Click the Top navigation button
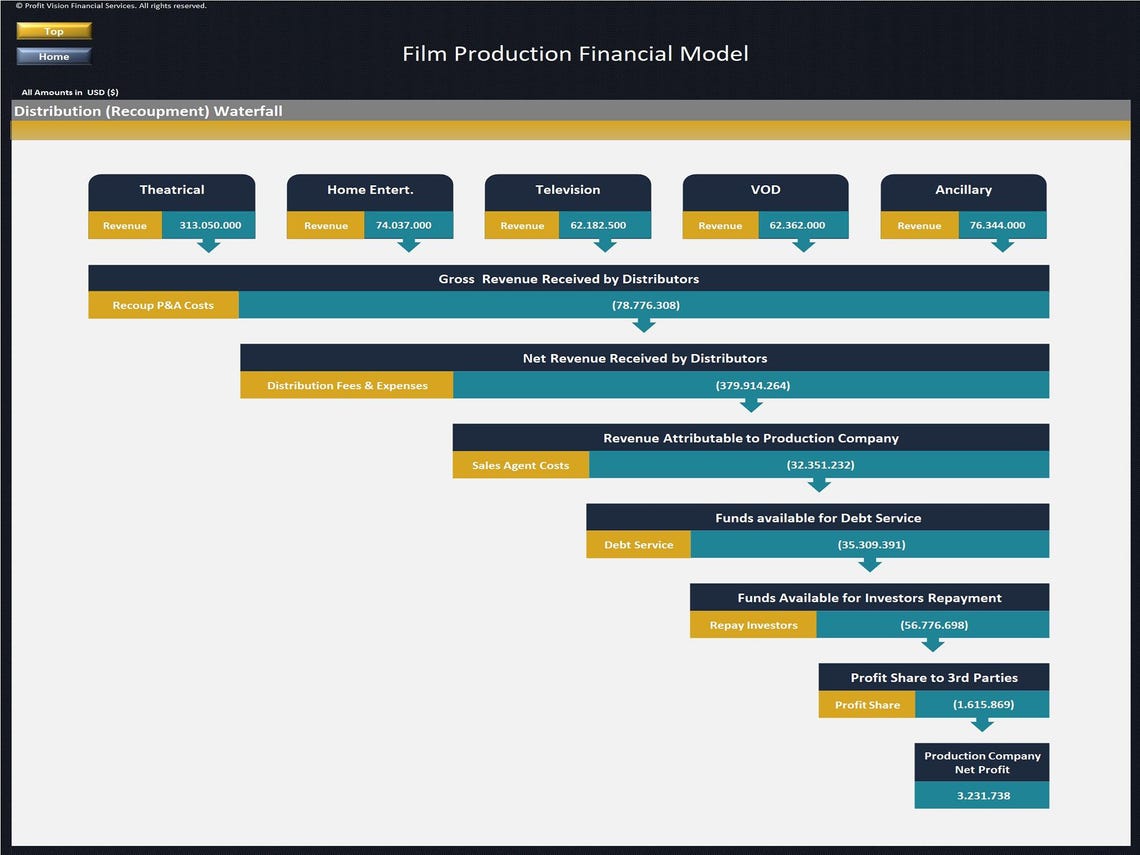Screen dimensions: 1140x855 (x=53, y=31)
